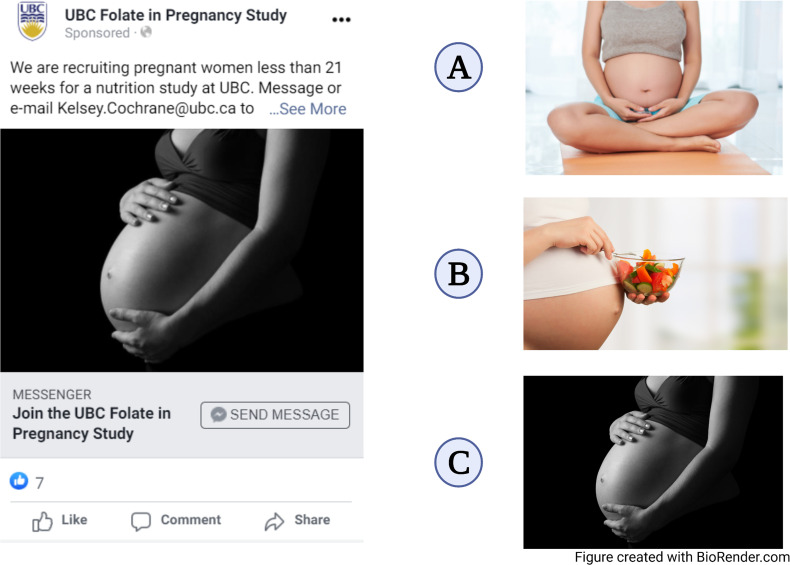This screenshot has width=790, height=565.
Task: Click the SEND MESSAGE button
Action: 275,415
